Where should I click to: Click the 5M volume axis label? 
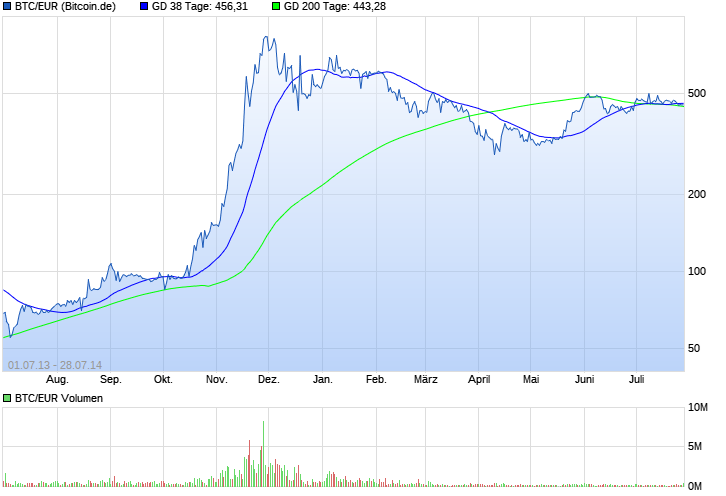695,446
